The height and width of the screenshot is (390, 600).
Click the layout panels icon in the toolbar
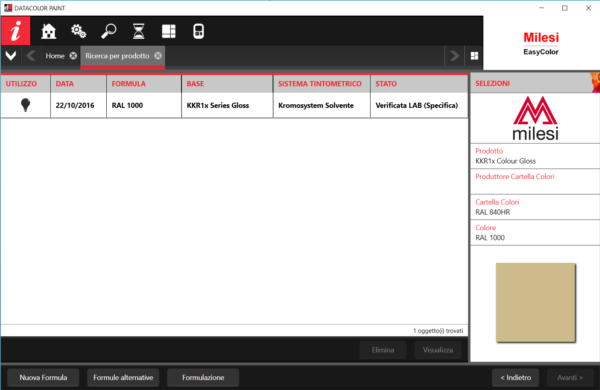pyautogui.click(x=169, y=31)
